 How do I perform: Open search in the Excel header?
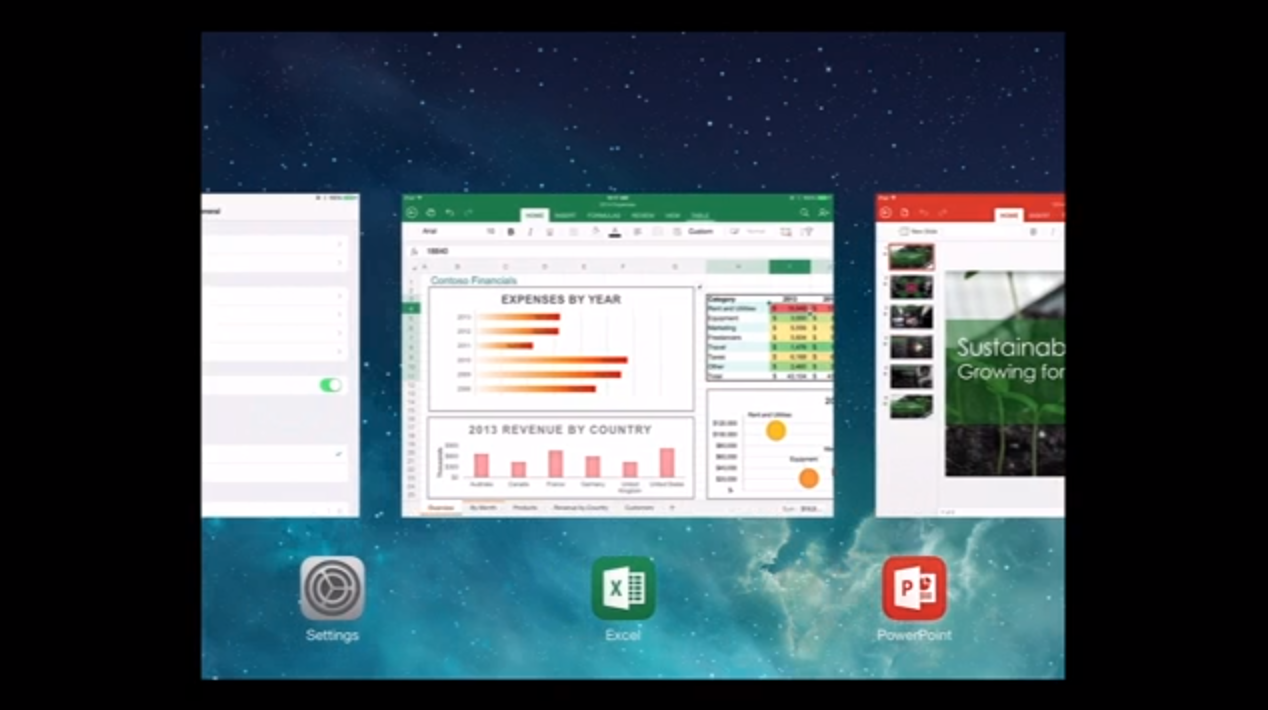(x=804, y=213)
